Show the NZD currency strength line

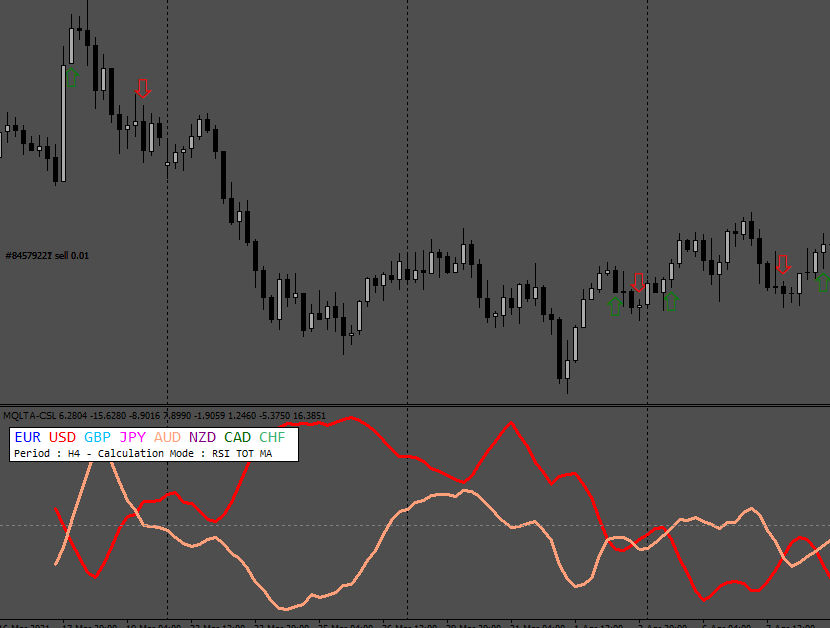[x=202, y=437]
